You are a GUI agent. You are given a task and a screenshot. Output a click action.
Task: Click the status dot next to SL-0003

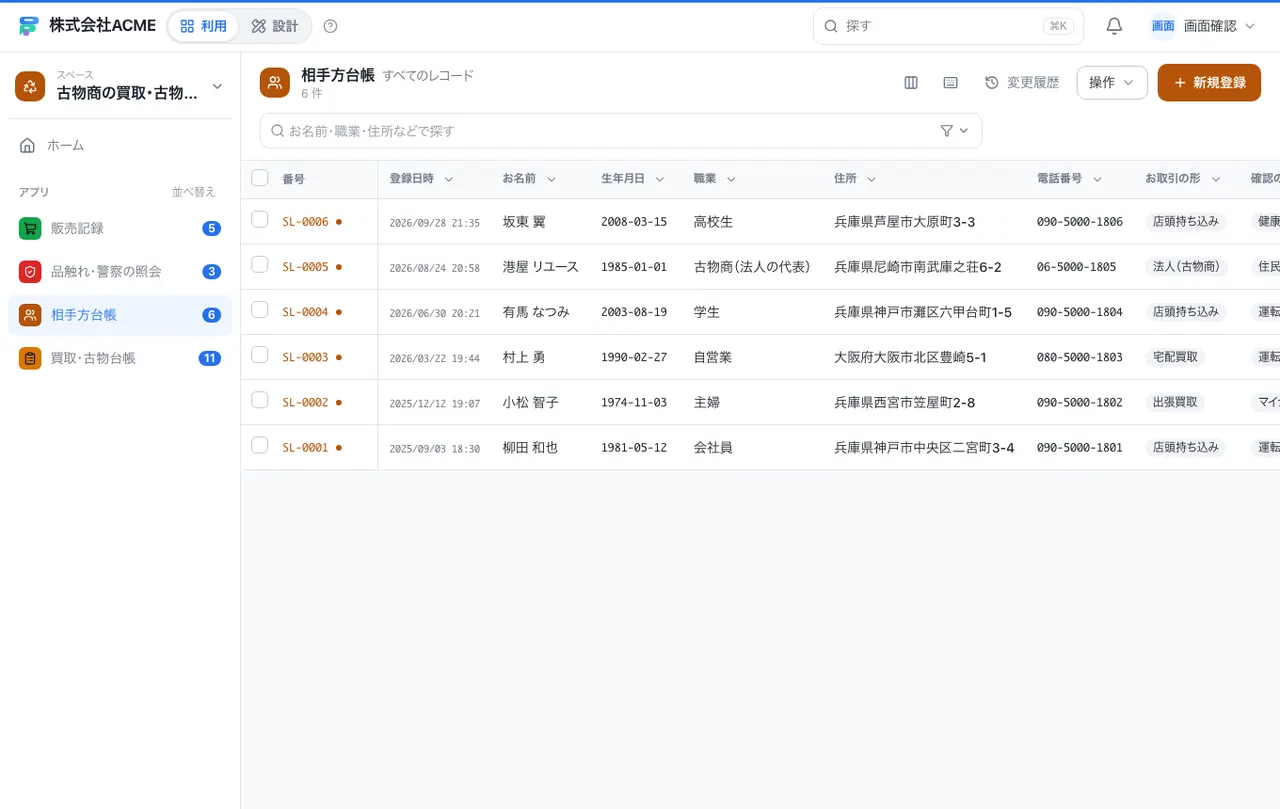[x=339, y=357]
